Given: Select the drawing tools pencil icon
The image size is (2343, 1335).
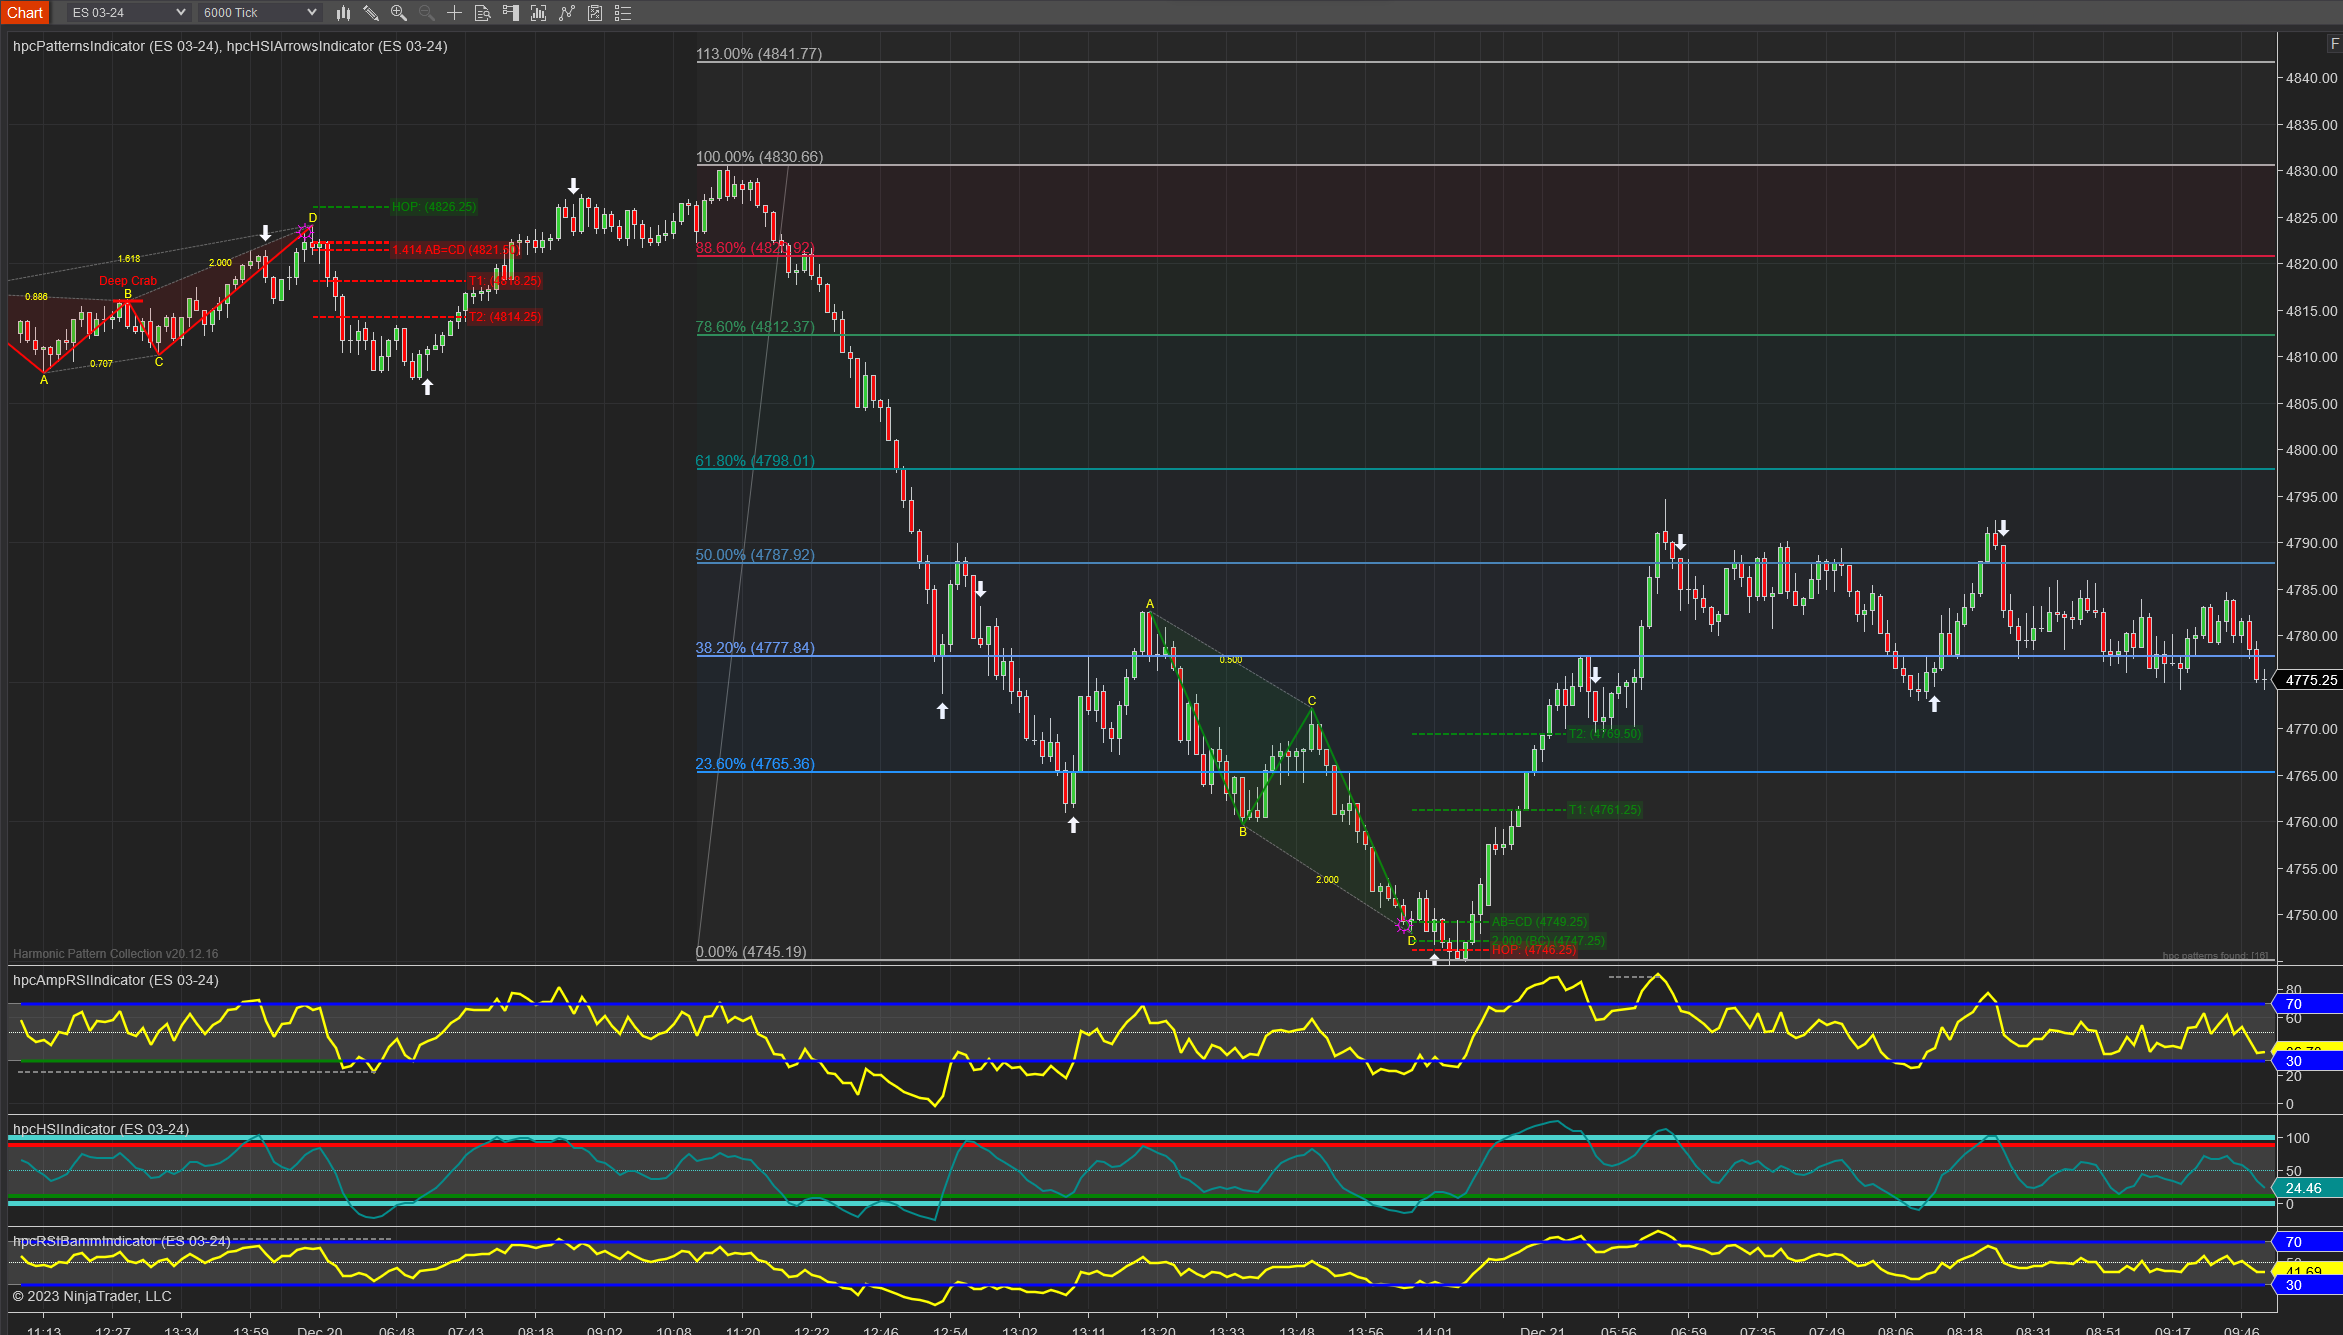Looking at the screenshot, I should (x=371, y=13).
